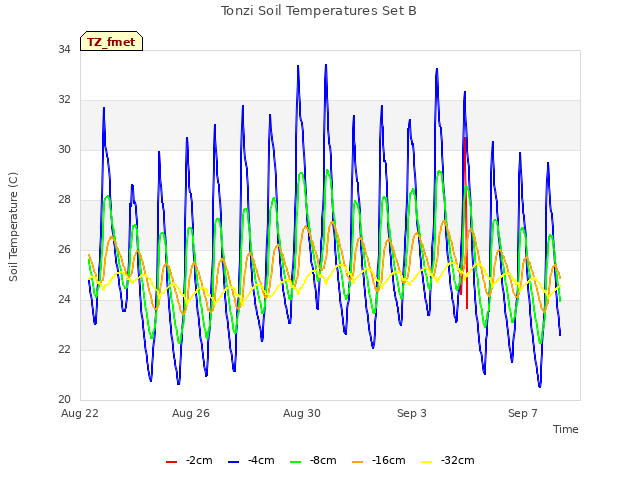Select the -2cm legend label
Viewport: 640px width, 480px height.
pyautogui.click(x=199, y=460)
